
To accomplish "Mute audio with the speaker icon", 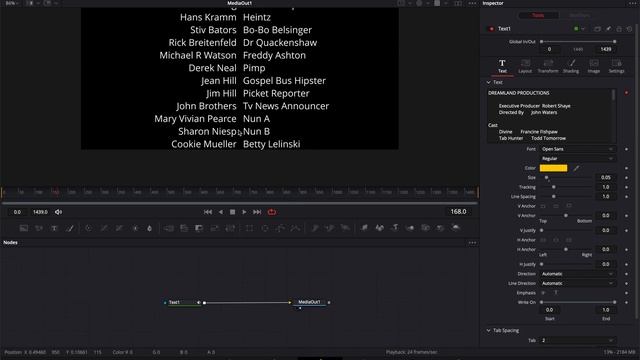I will point(58,212).
